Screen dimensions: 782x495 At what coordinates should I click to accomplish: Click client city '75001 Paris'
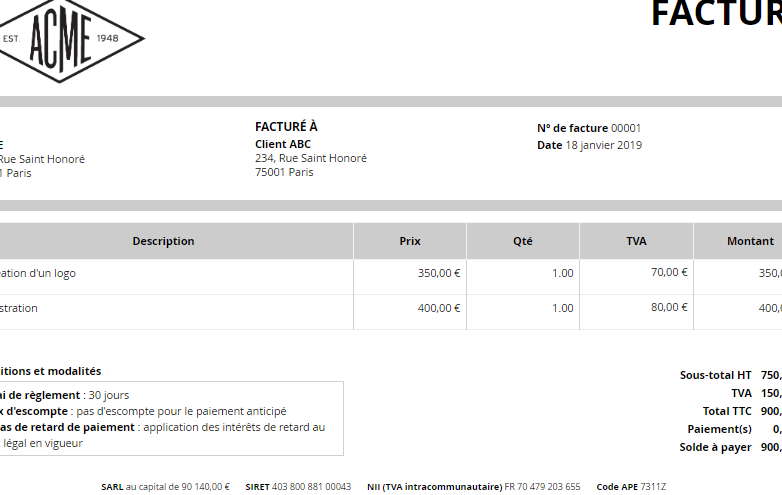pyautogui.click(x=284, y=172)
